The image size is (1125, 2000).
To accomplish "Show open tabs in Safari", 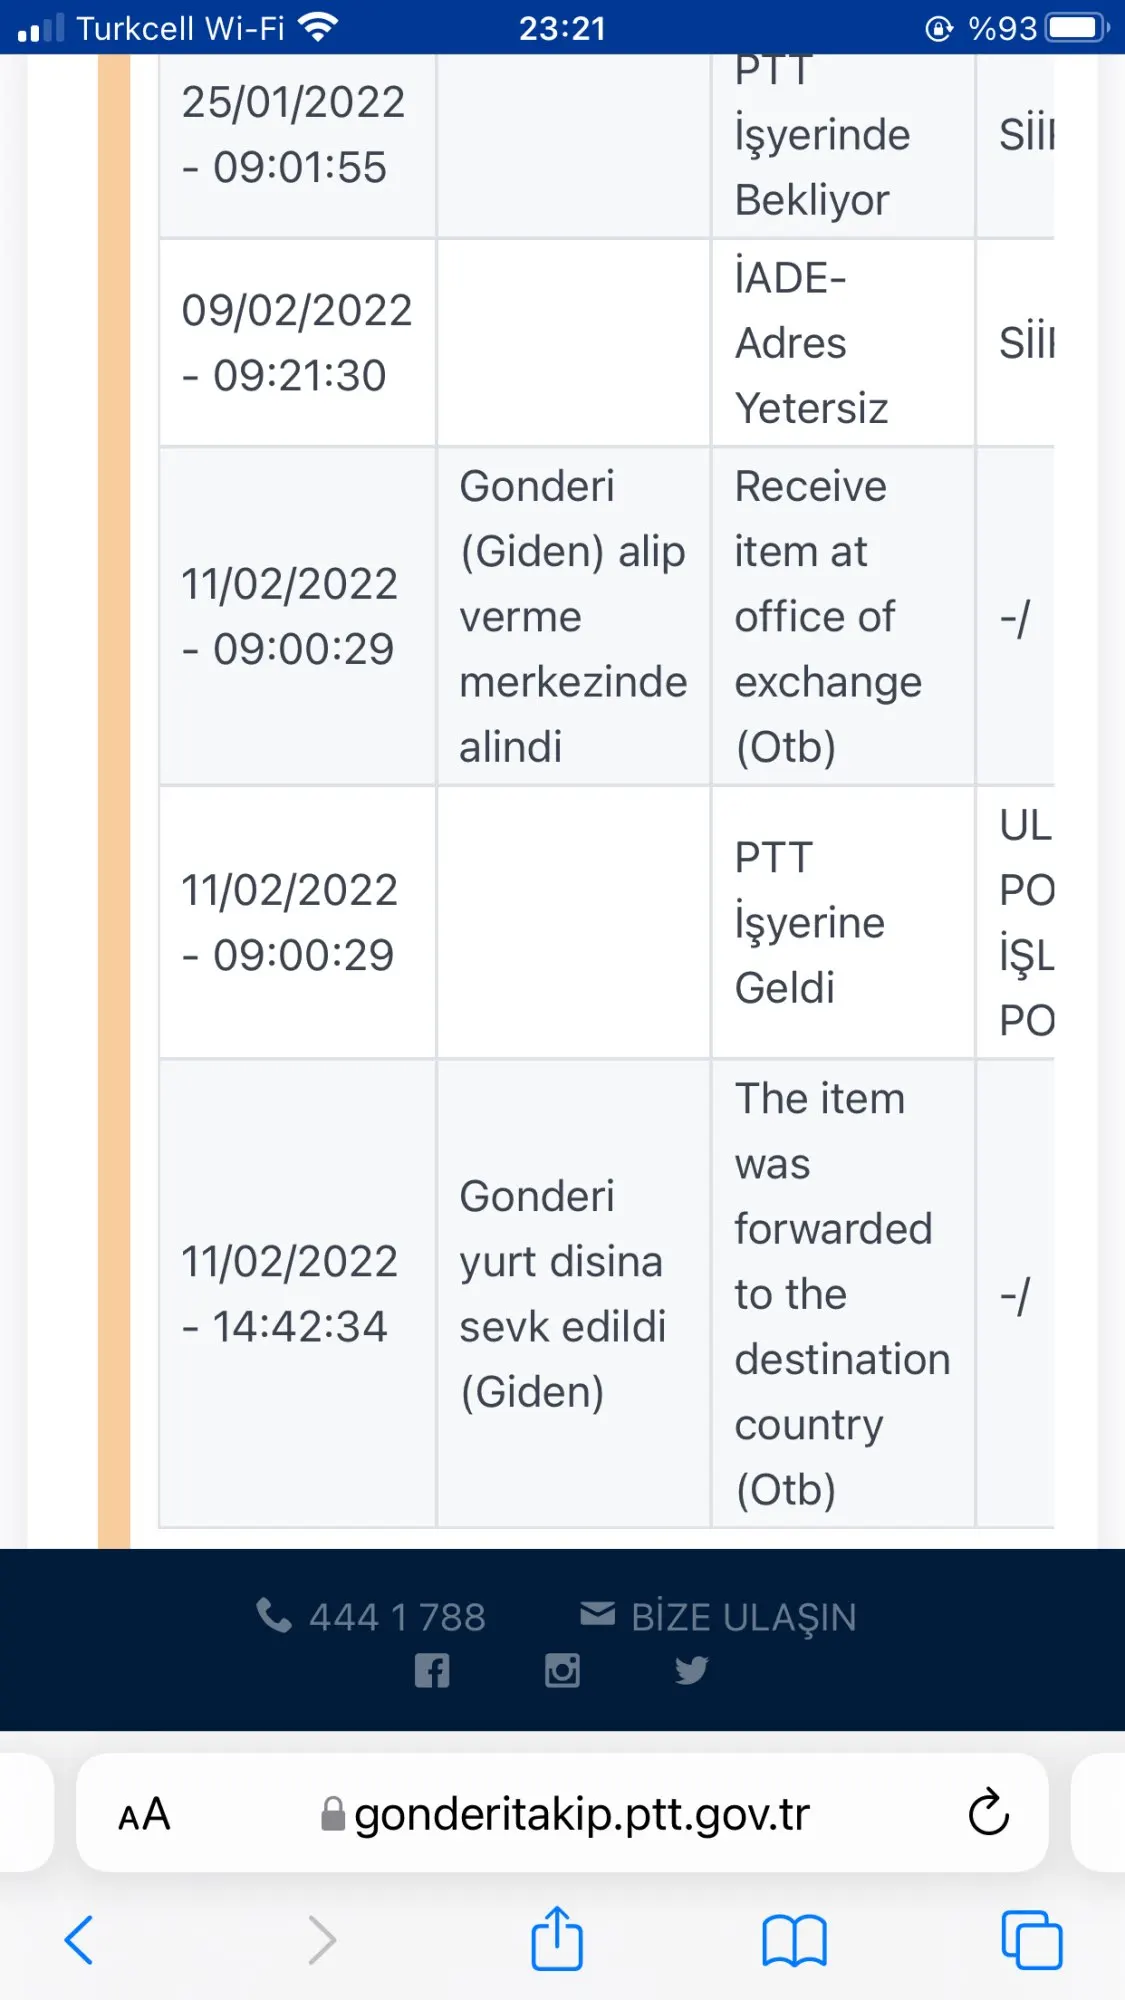I will [1031, 1940].
